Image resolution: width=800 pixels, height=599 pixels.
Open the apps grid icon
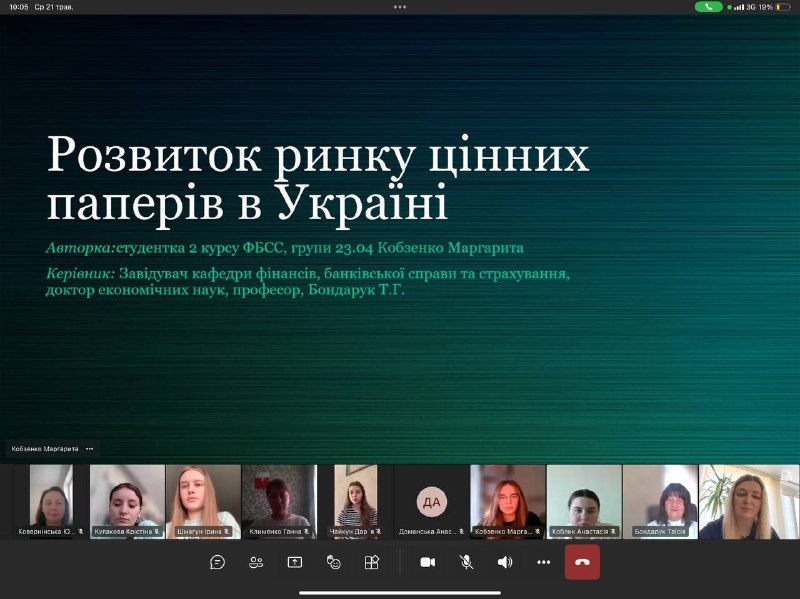371,562
